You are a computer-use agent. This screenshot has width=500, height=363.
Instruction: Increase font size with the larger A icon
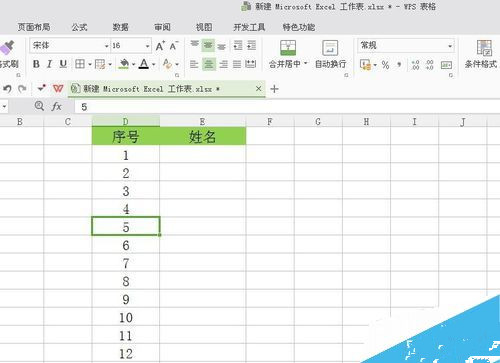(x=160, y=46)
